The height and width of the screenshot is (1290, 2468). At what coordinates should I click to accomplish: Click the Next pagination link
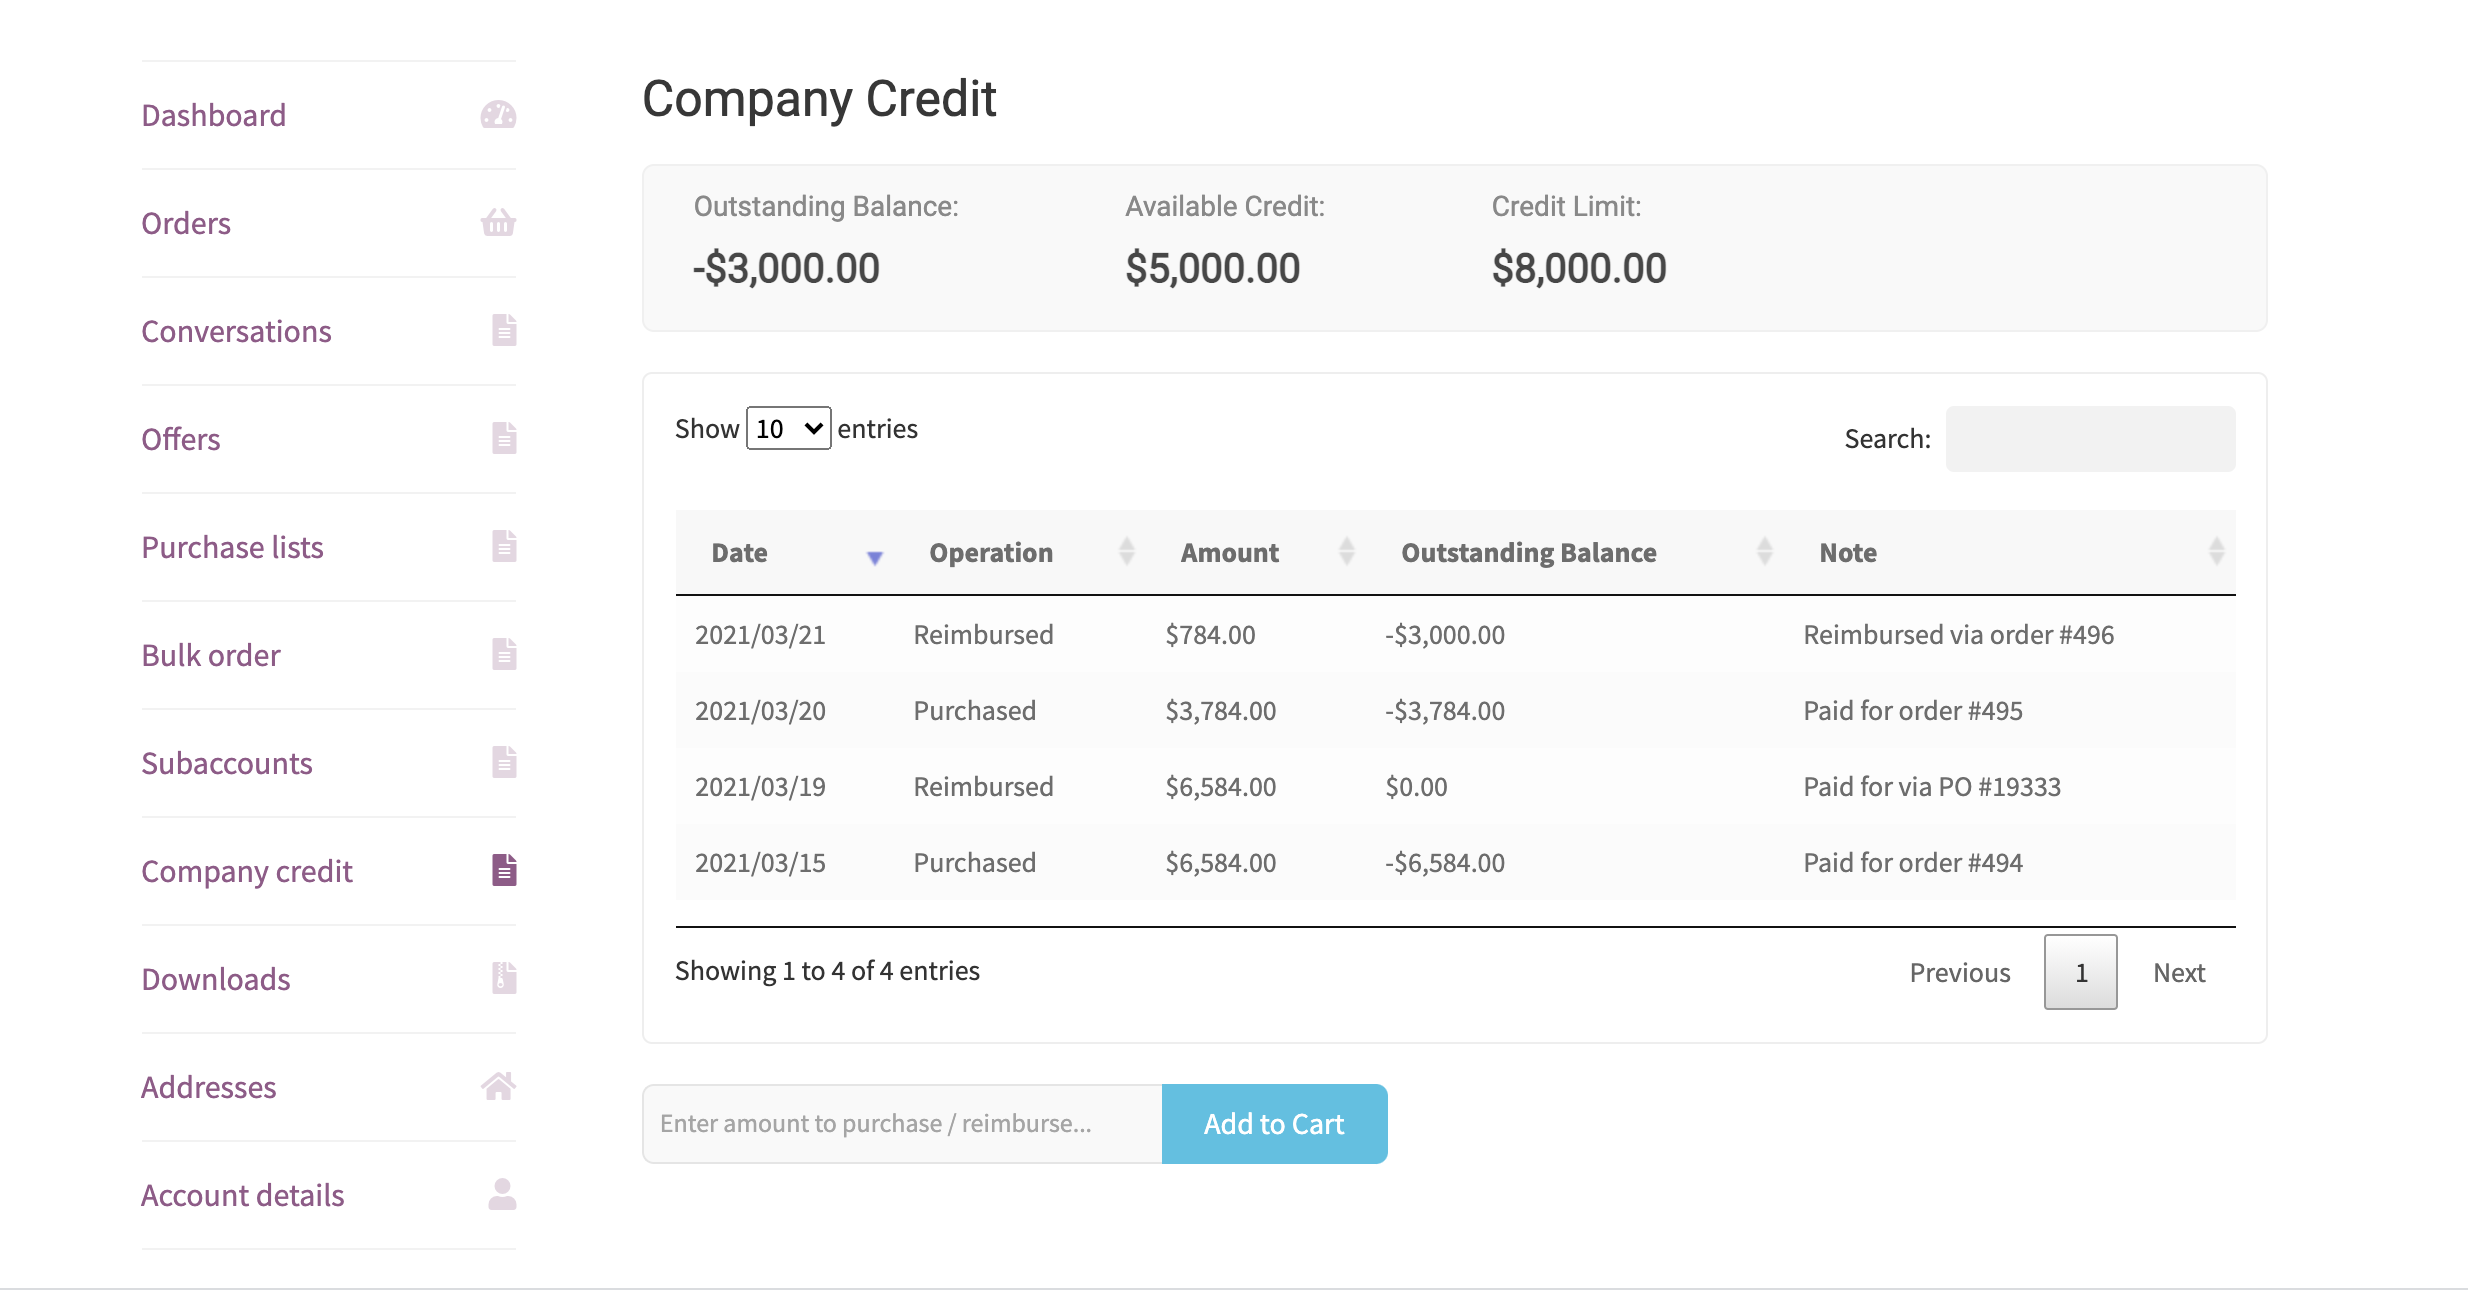coord(2179,972)
